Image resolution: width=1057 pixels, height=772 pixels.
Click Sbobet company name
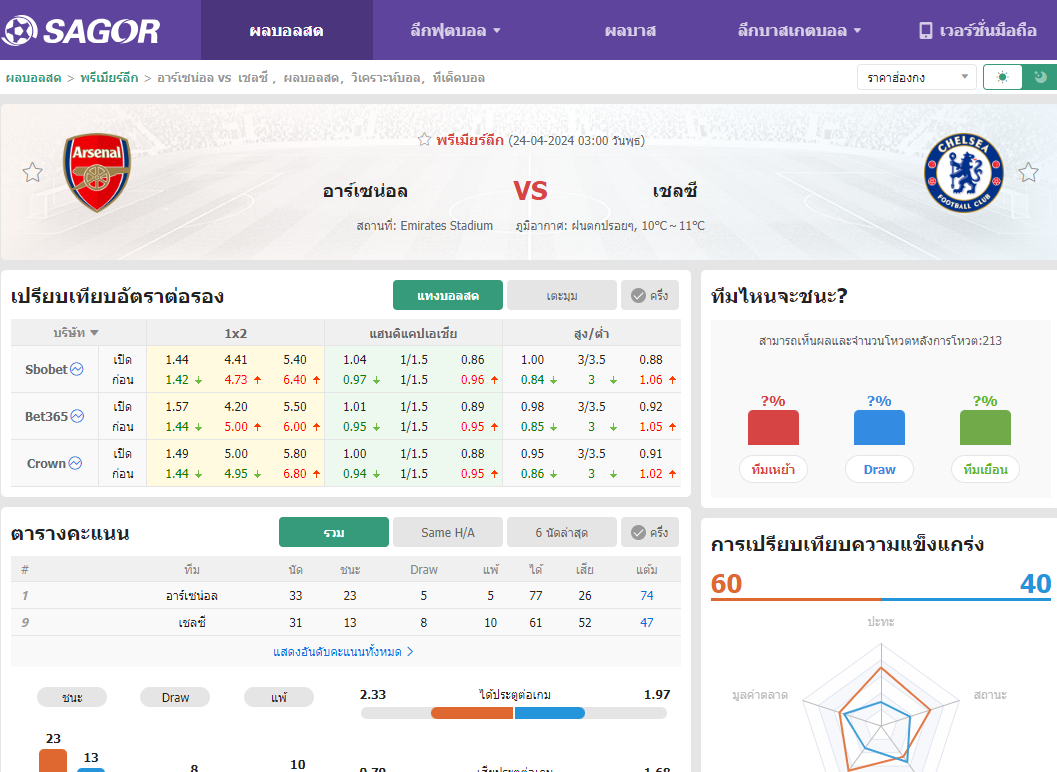click(x=47, y=369)
